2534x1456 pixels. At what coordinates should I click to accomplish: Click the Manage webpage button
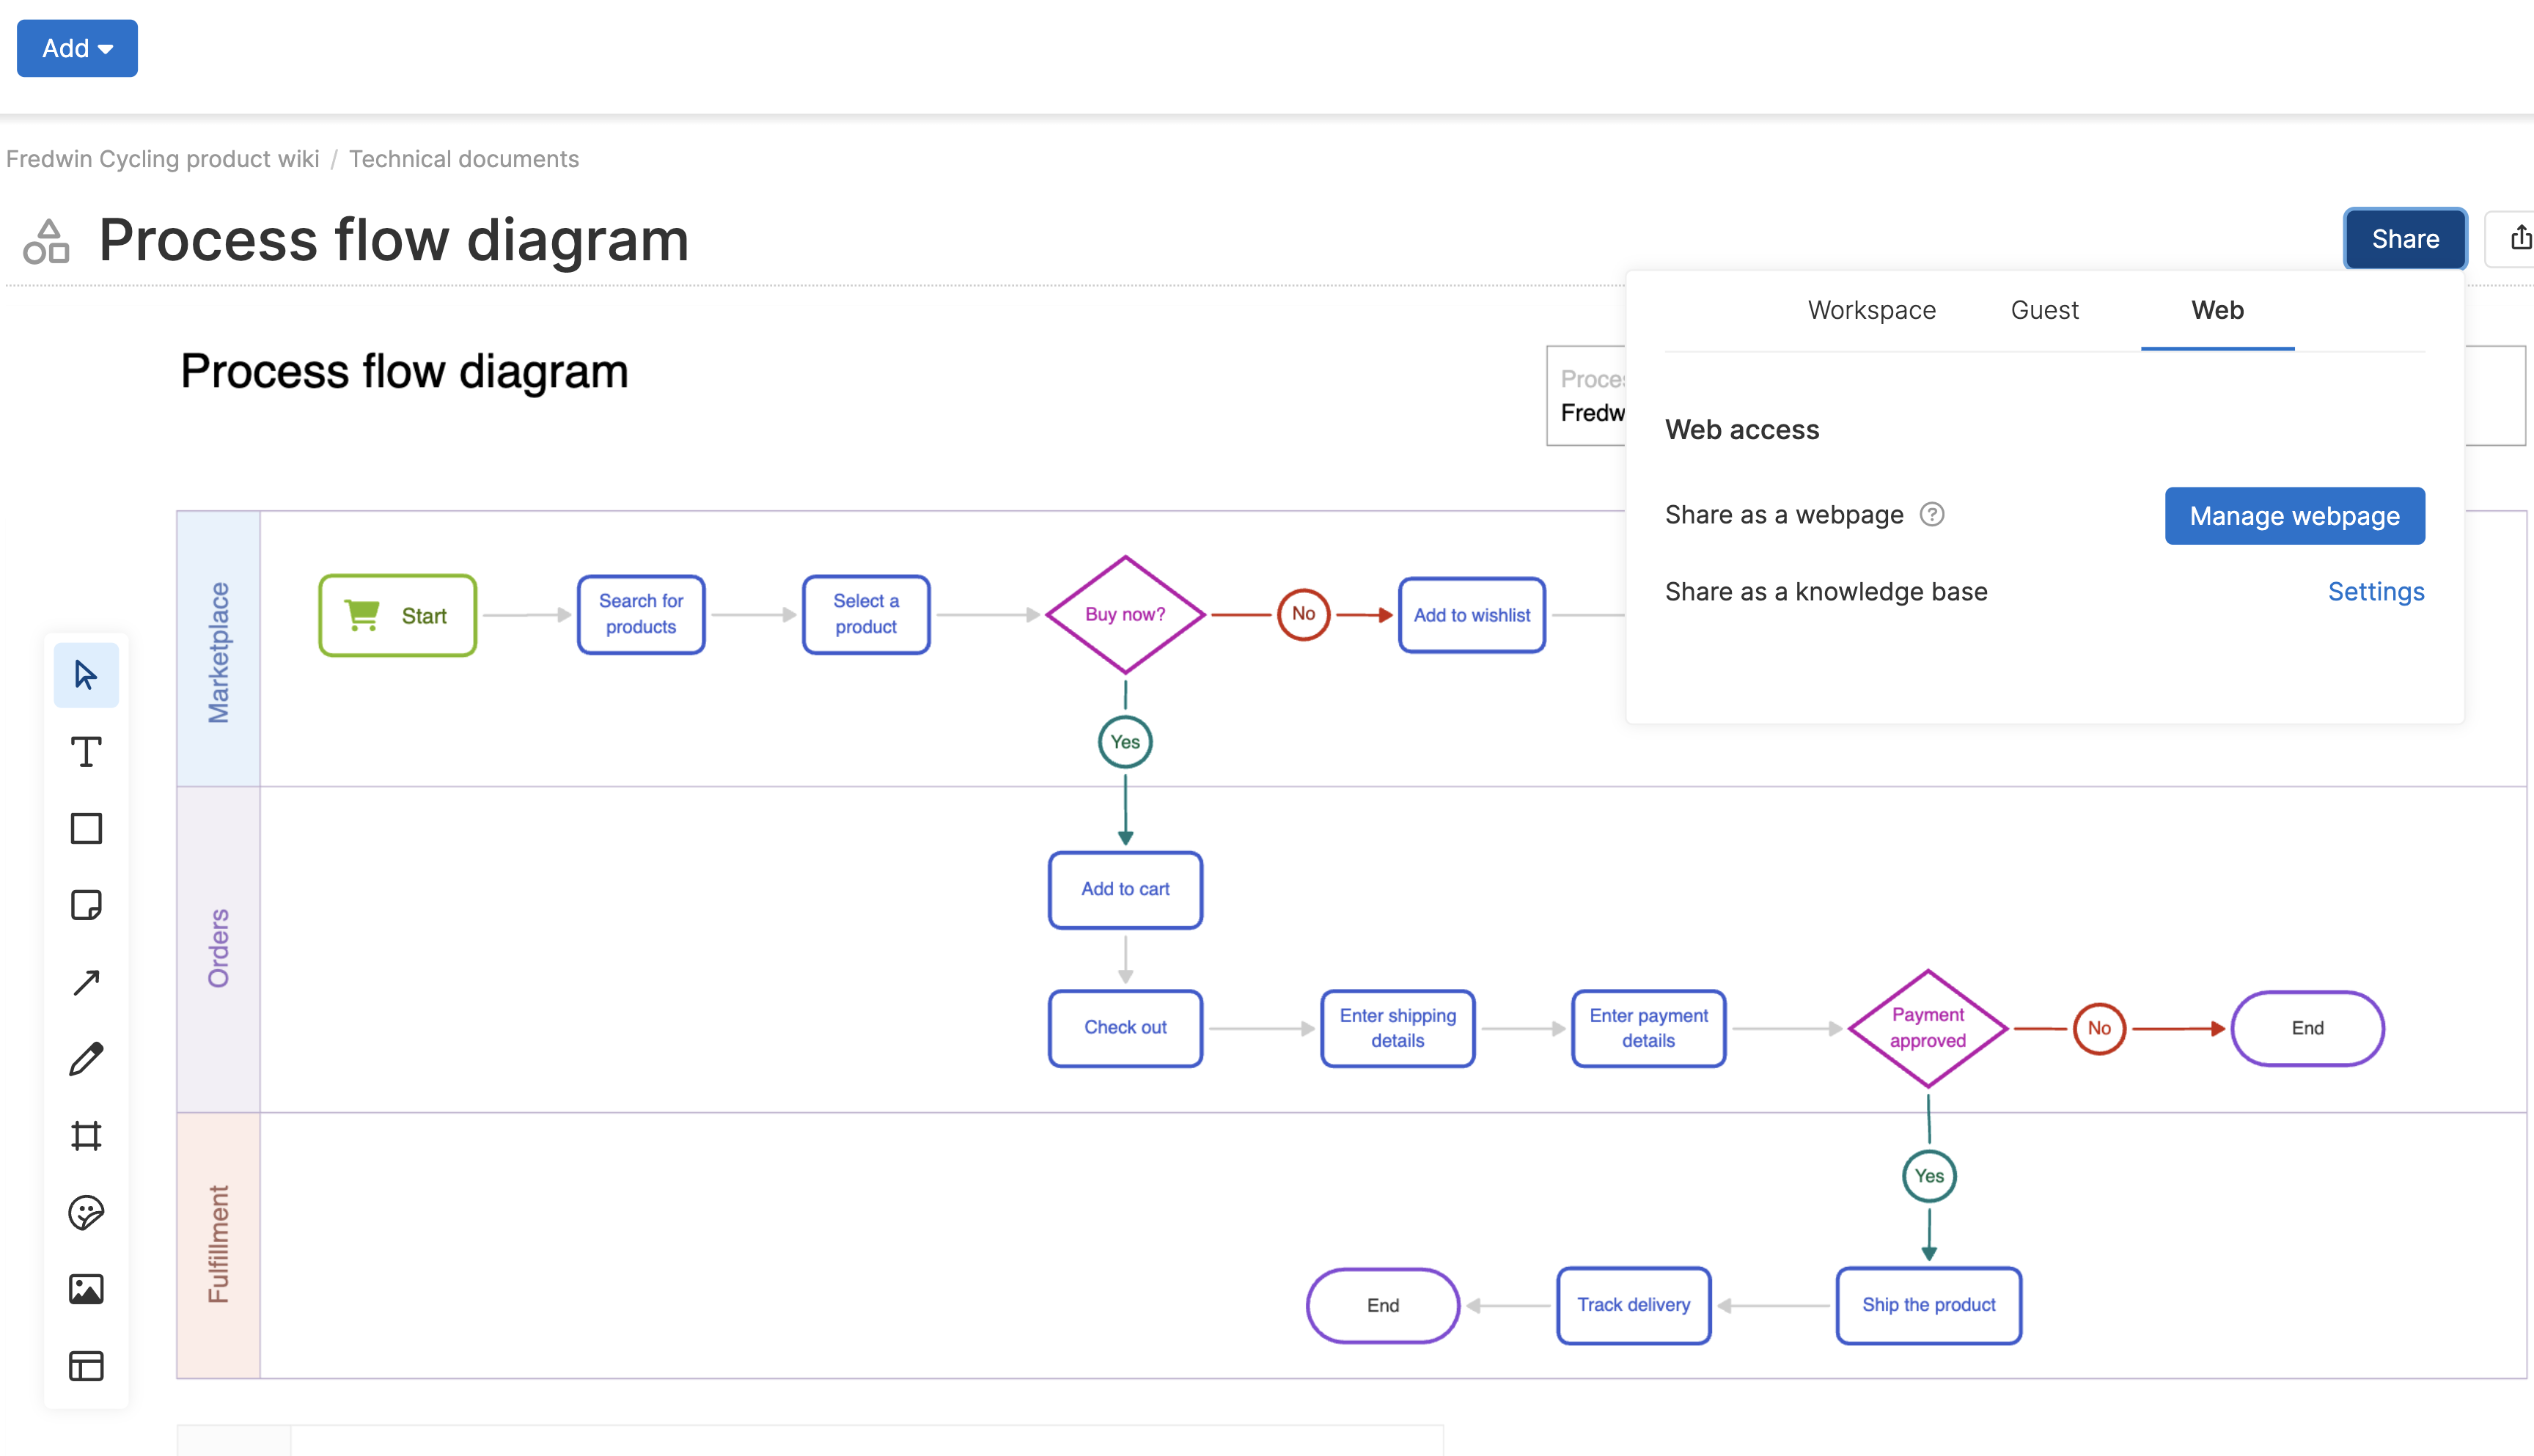pos(2294,515)
